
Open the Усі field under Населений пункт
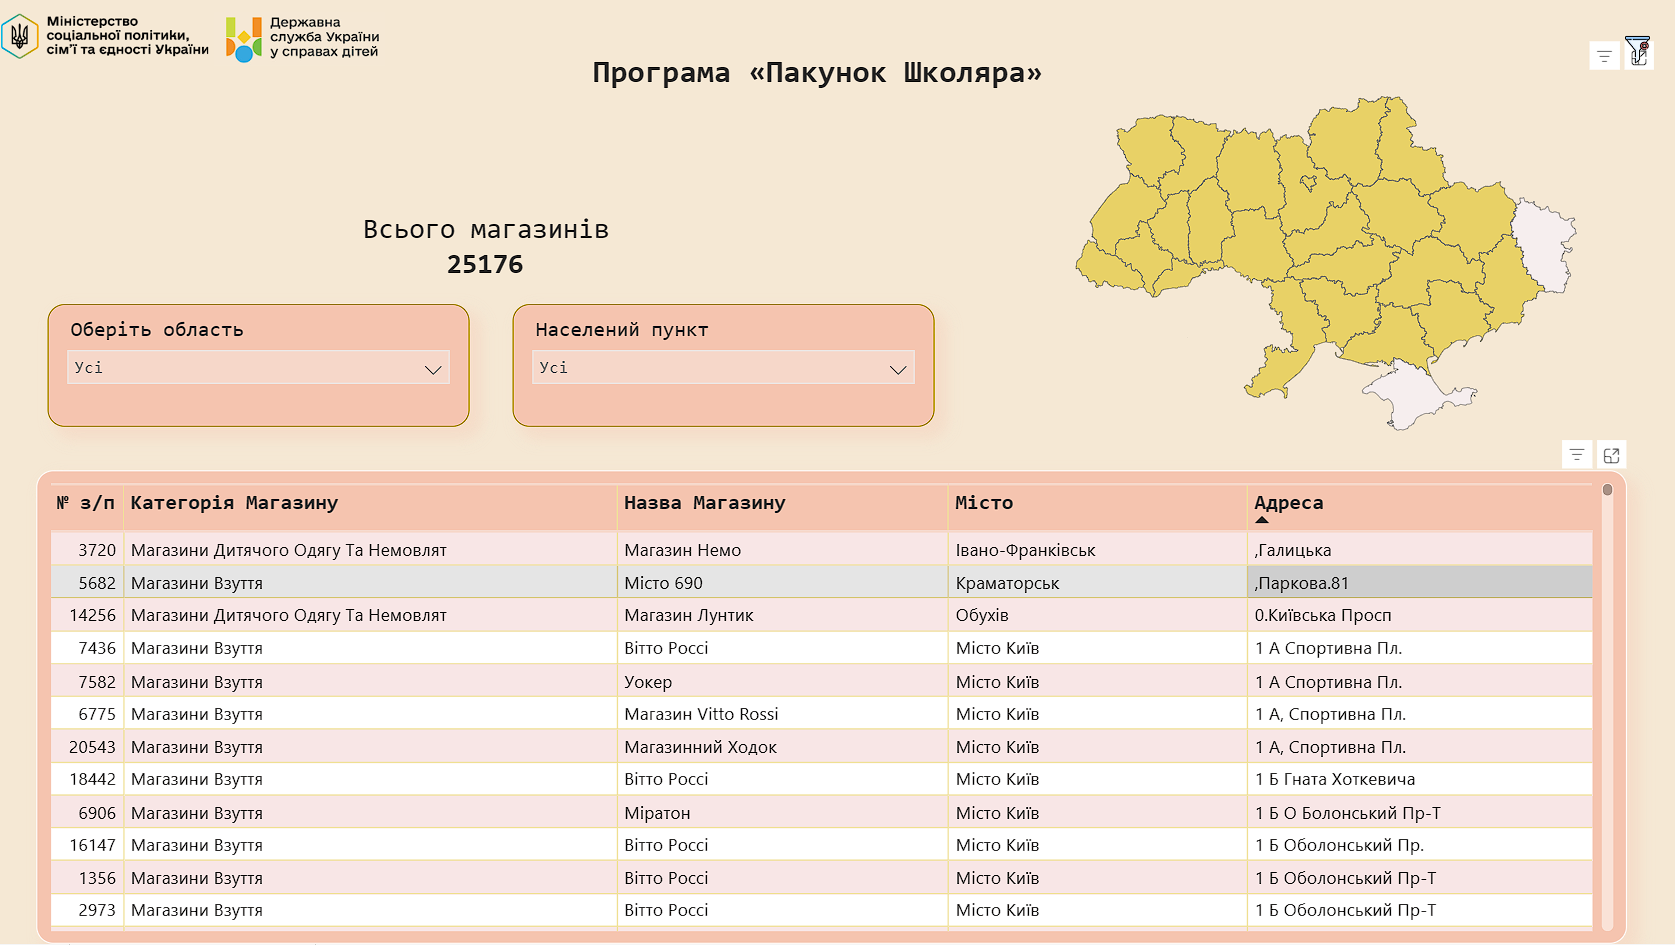click(x=710, y=368)
